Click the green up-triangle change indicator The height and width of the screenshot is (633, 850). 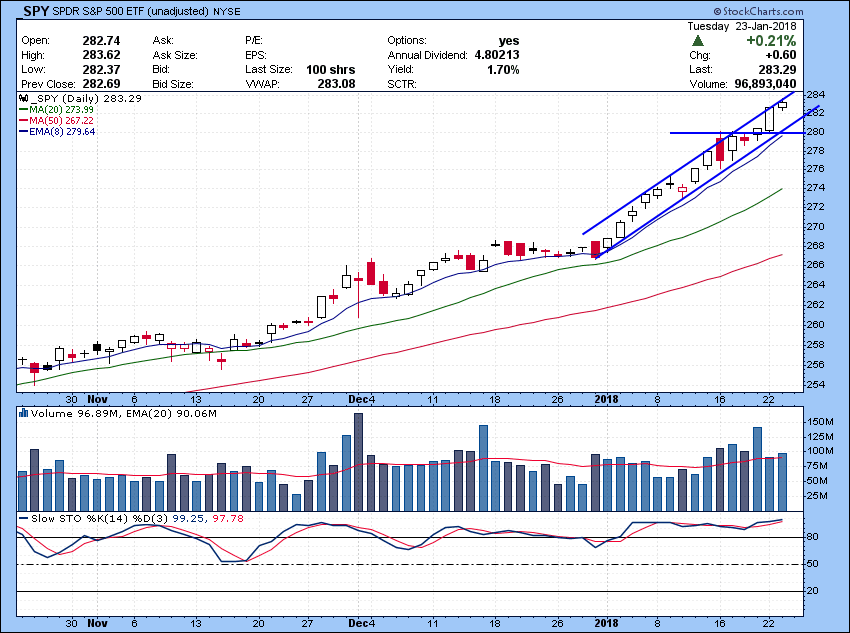coord(698,41)
